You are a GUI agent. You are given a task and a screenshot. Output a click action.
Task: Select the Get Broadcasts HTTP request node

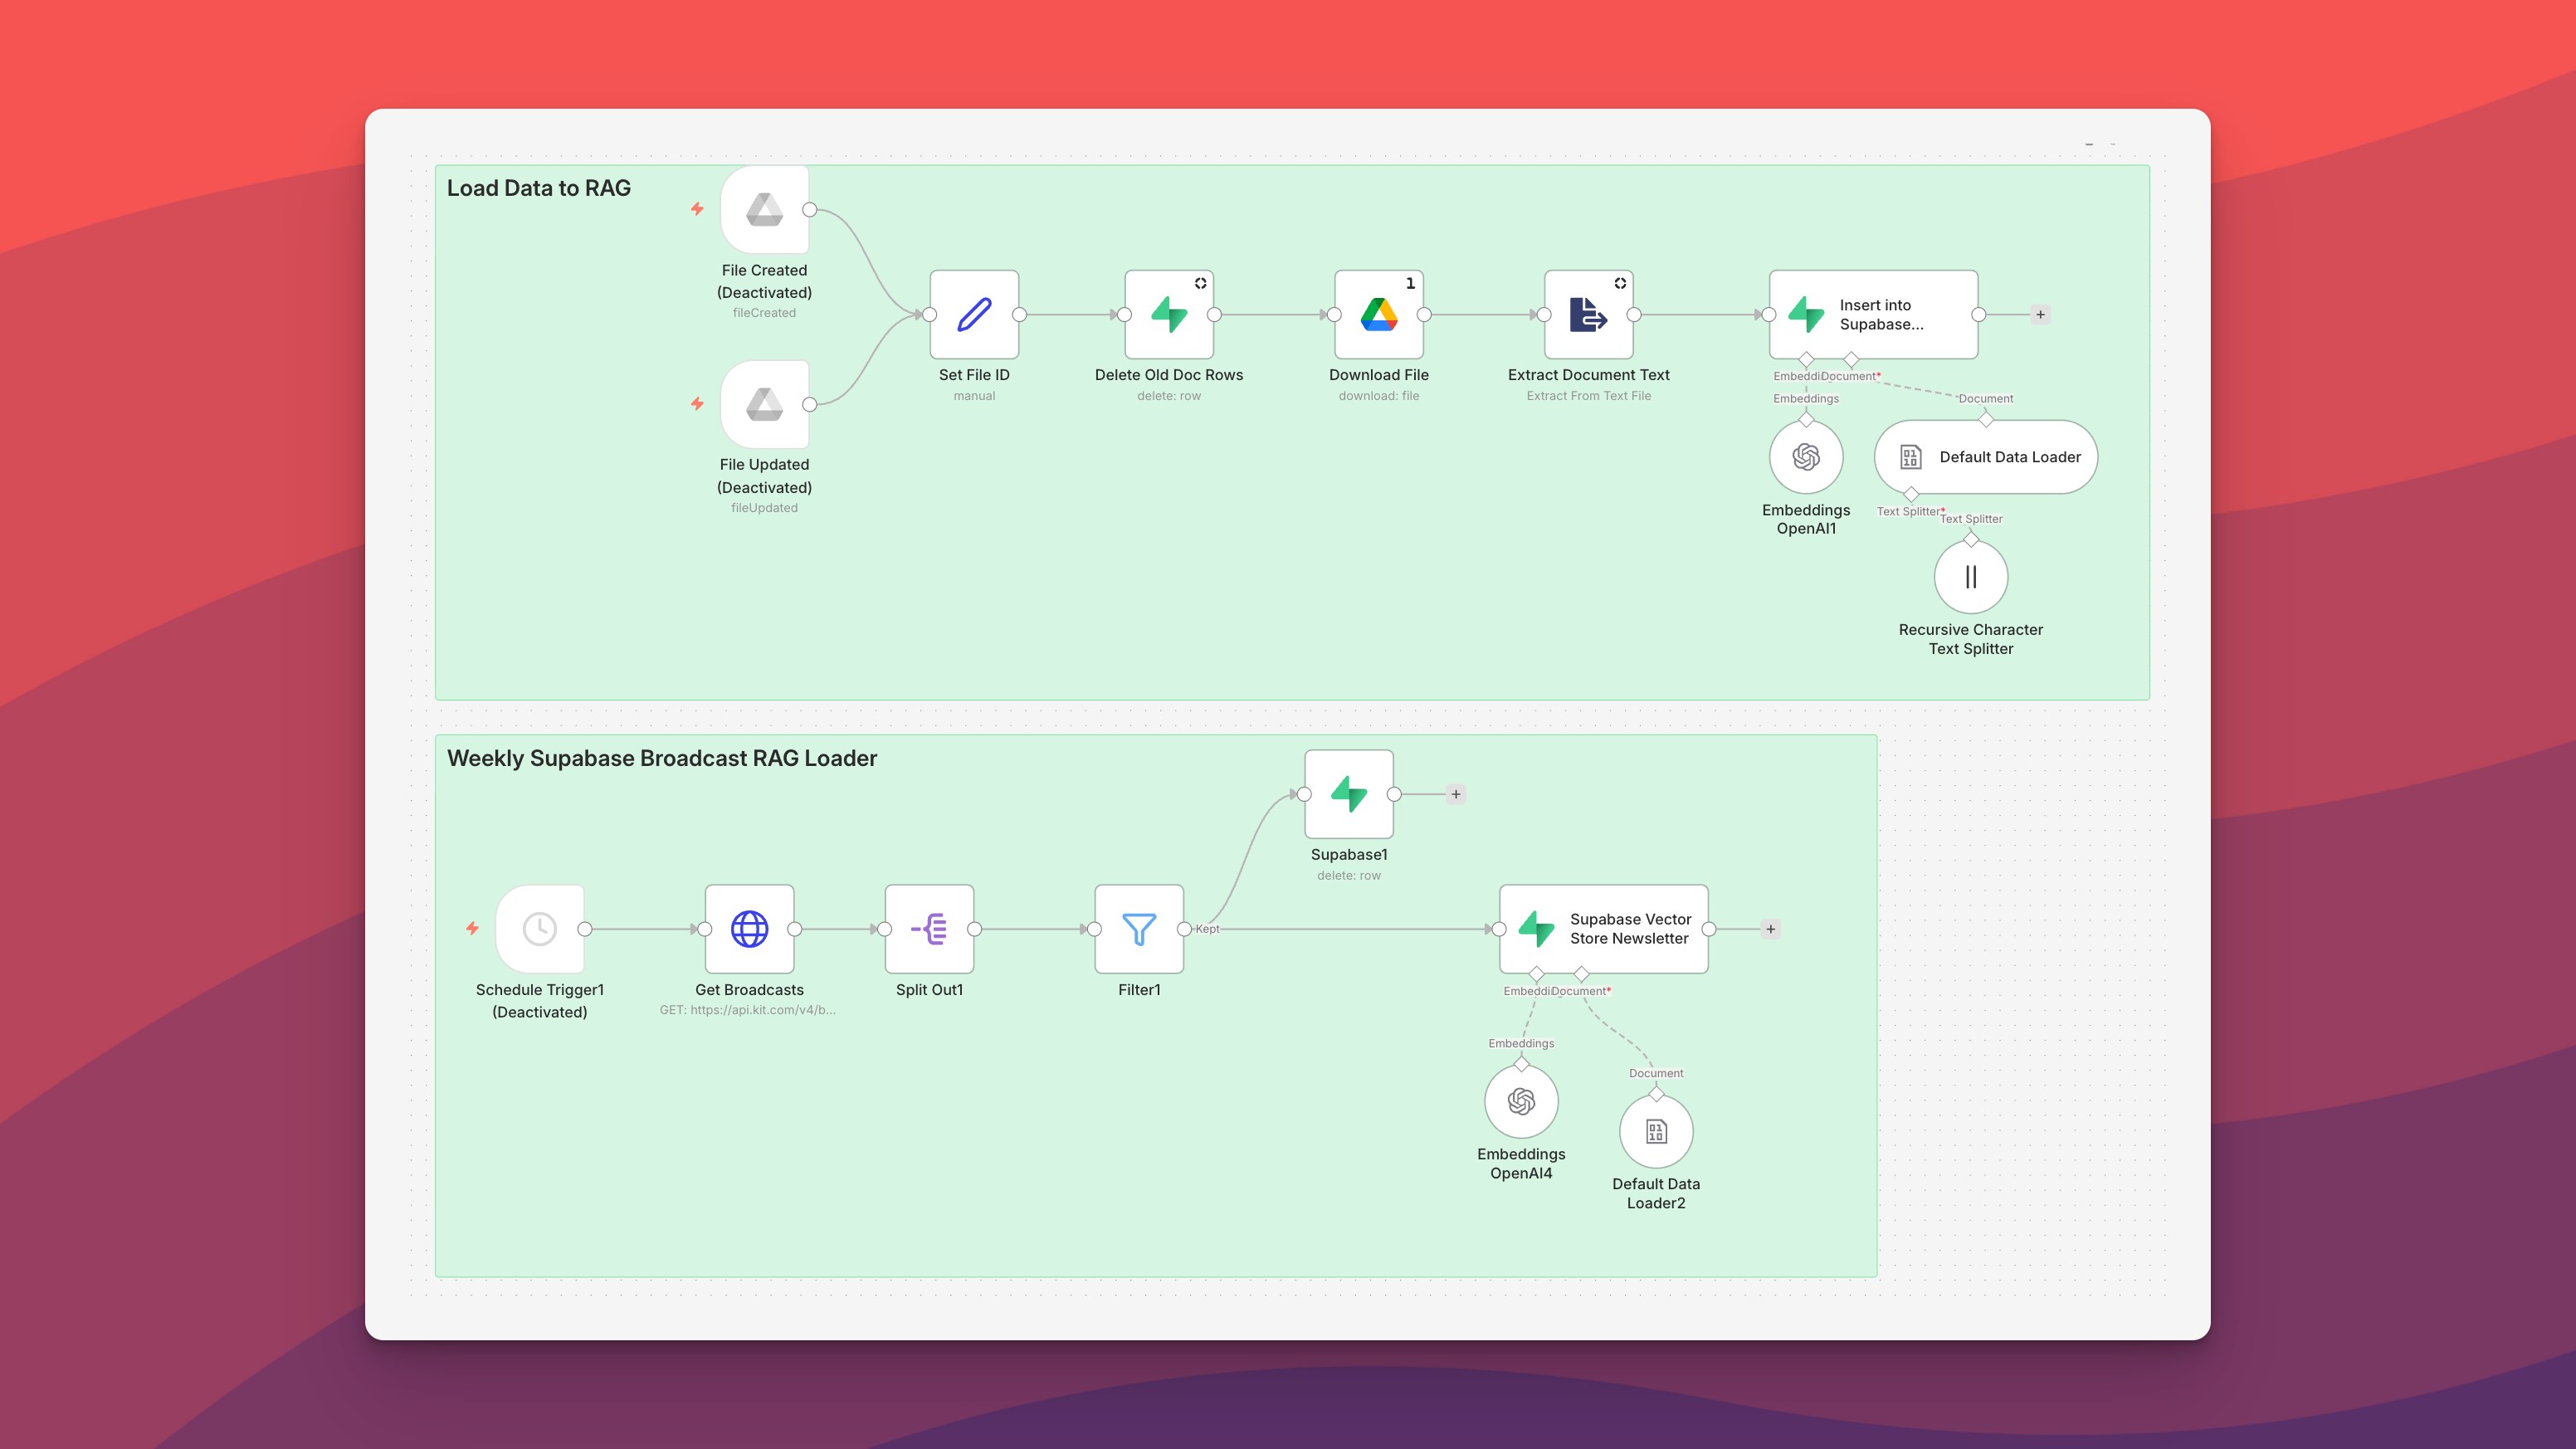749,929
